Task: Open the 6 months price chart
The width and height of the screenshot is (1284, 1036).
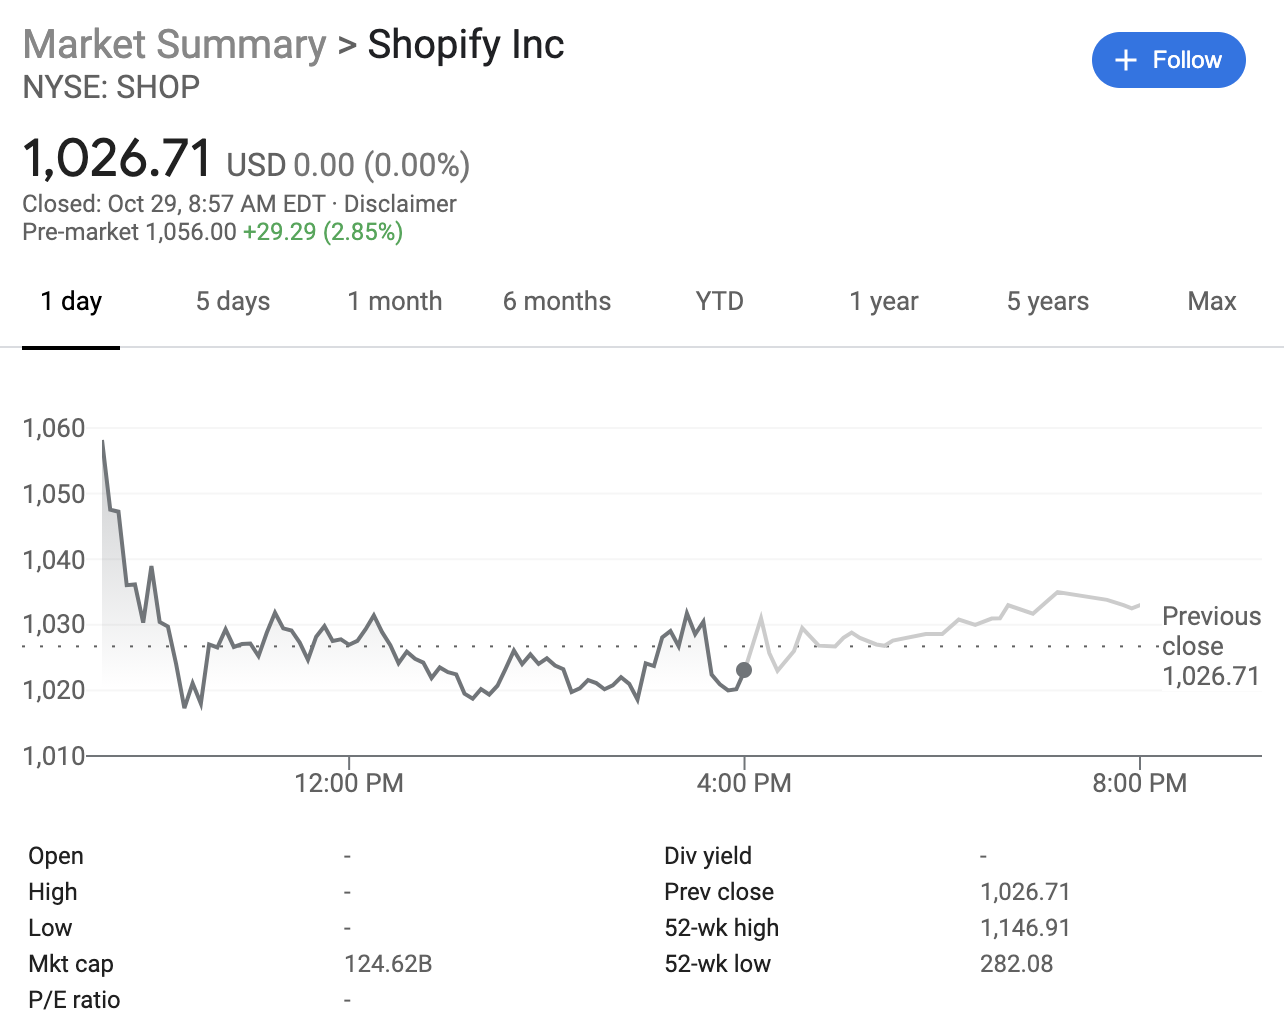Action: (x=557, y=301)
